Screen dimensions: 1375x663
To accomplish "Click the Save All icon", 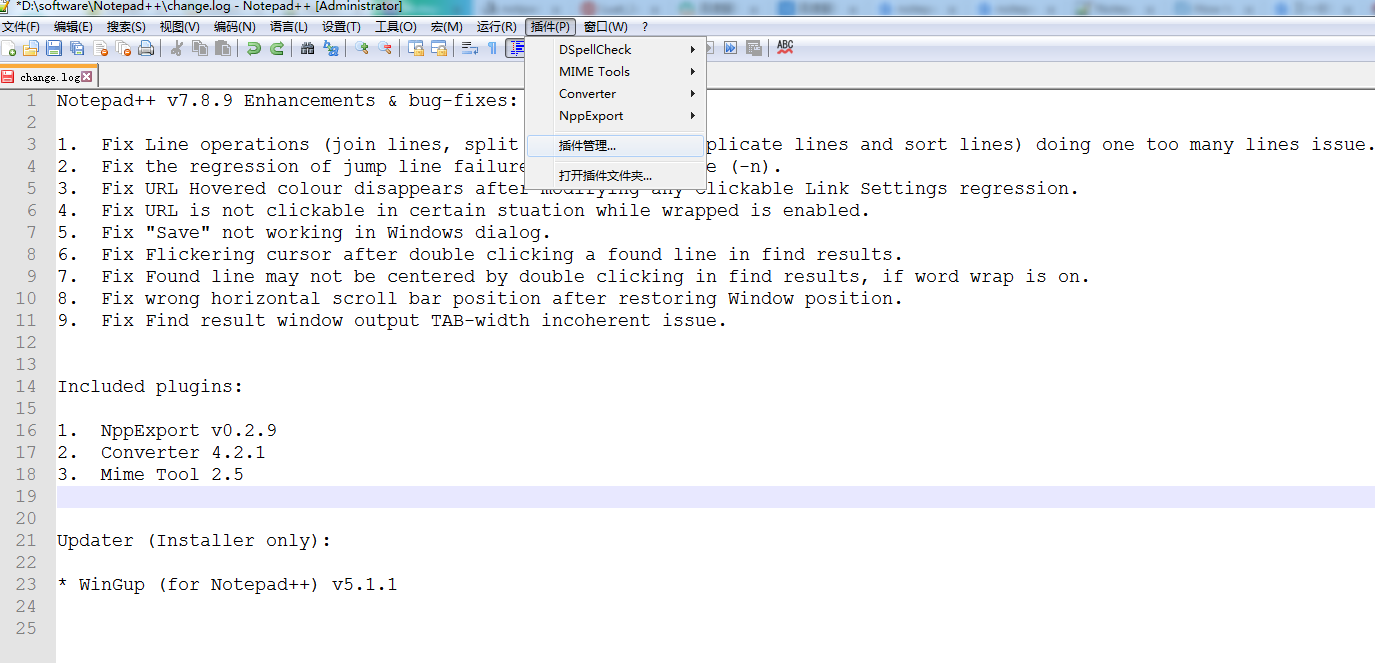I will pos(77,48).
